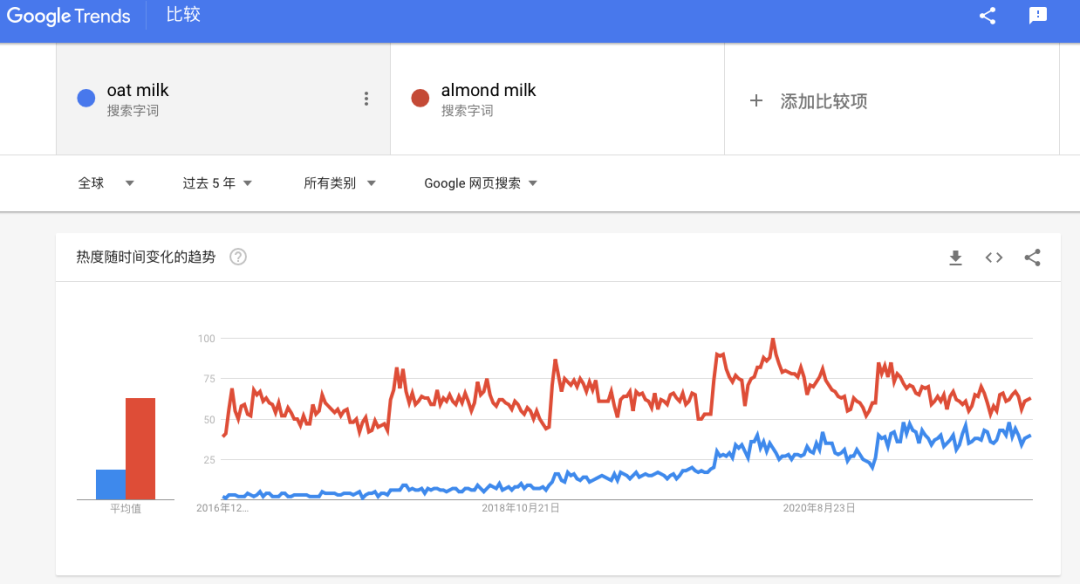Expand the 所有类别 category dropdown

coord(339,183)
